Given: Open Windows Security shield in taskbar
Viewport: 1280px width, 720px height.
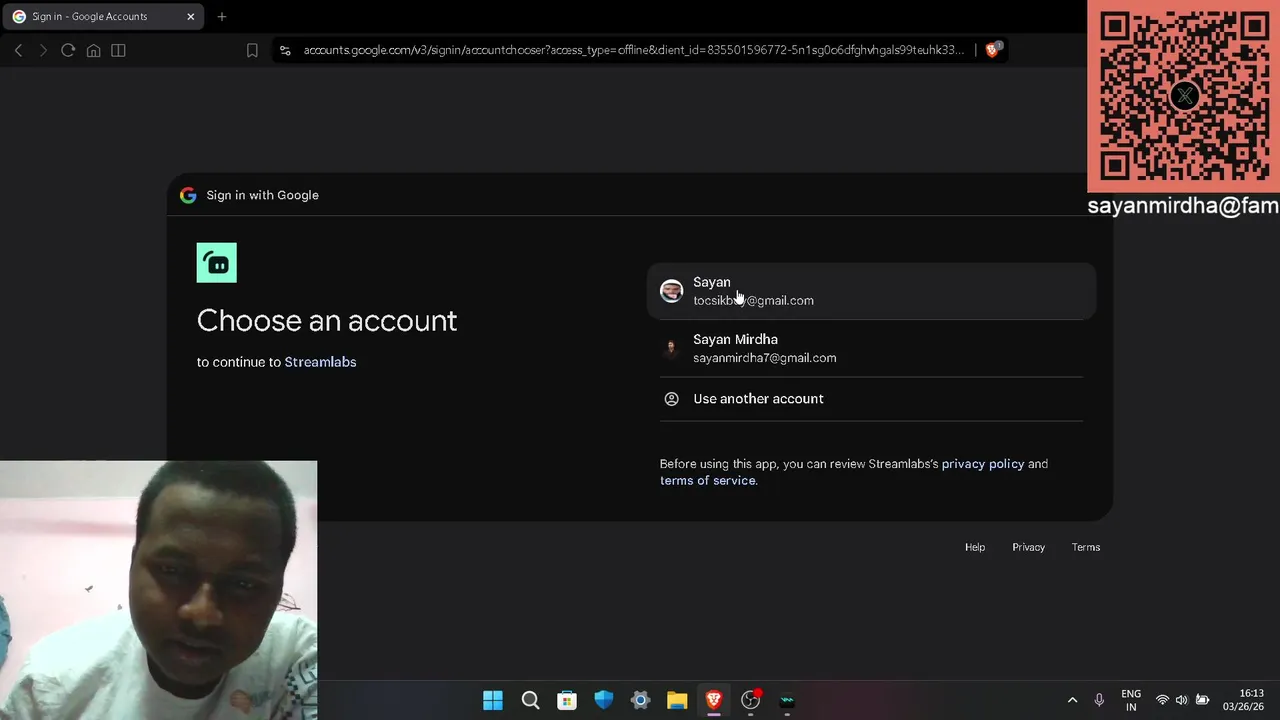Looking at the screenshot, I should [x=604, y=700].
